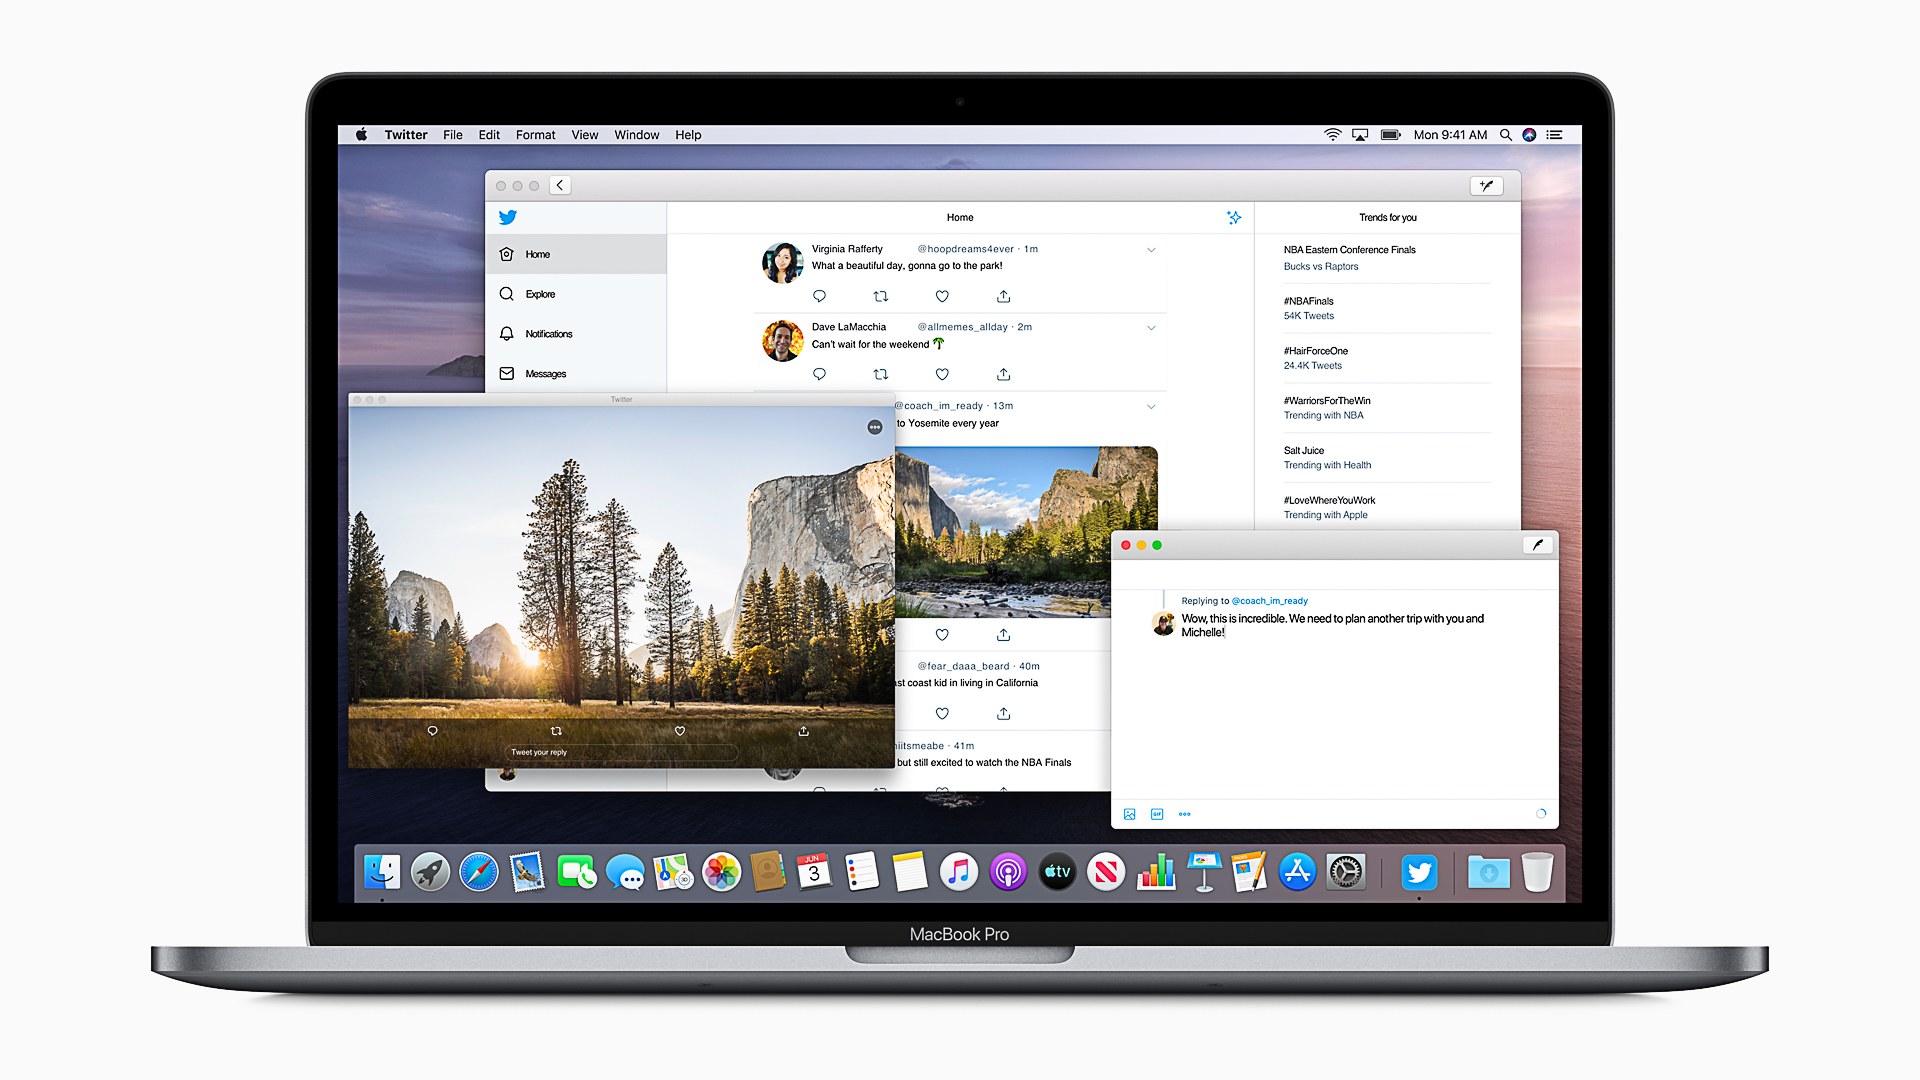
Task: Click reply icon in photo viewer window
Action: tap(432, 731)
